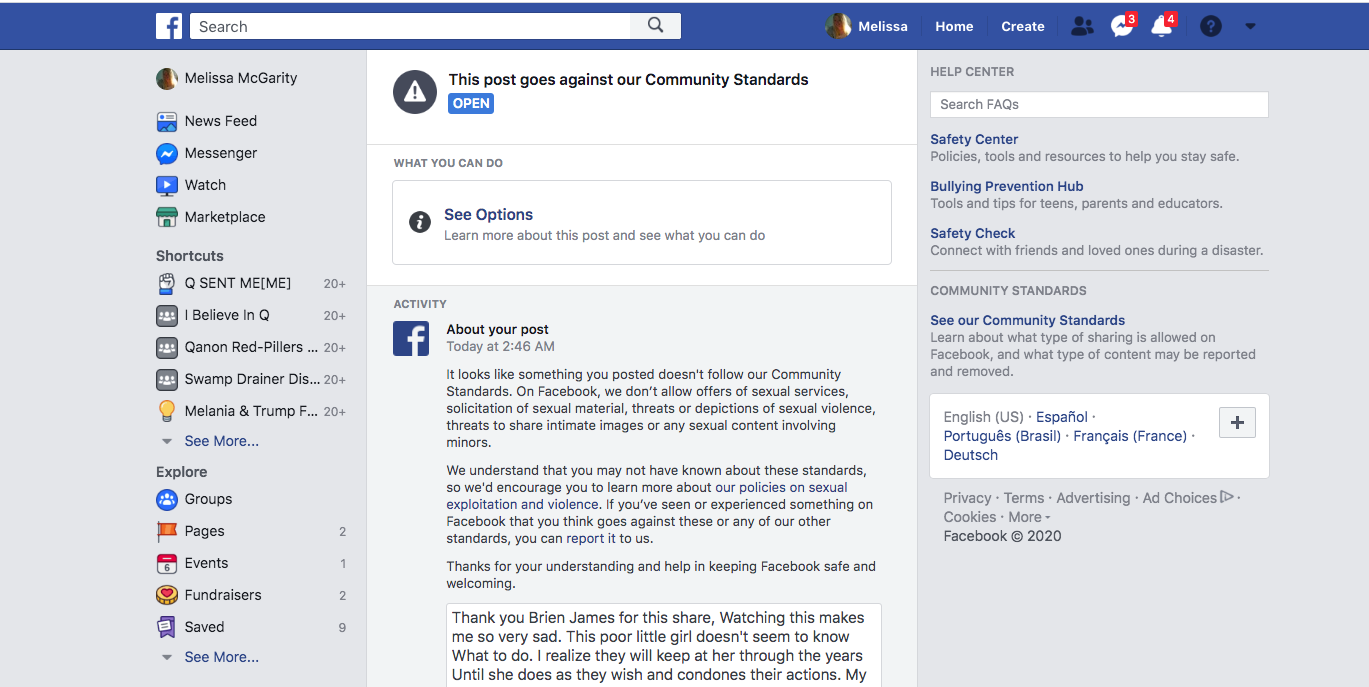Open the Q SENT ME[ME] shortcut icon
Screen dimensions: 1369x687
pos(167,283)
